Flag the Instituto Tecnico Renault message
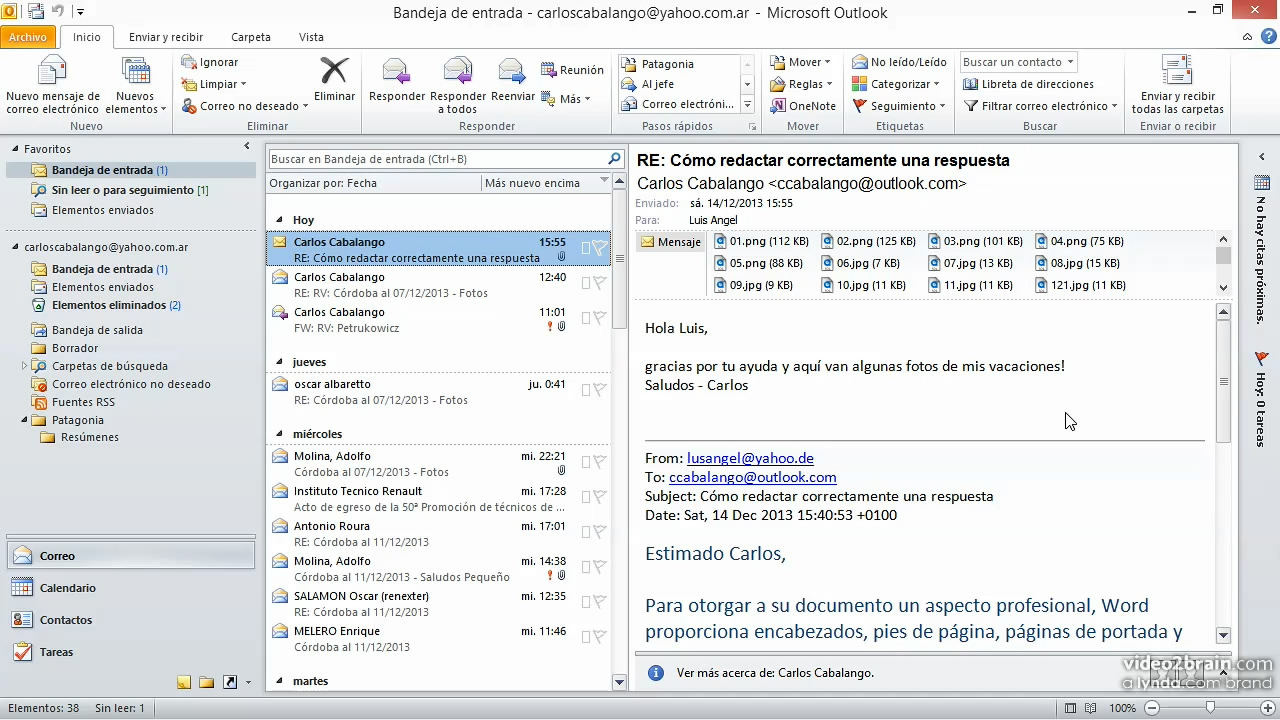This screenshot has width=1280, height=720. click(600, 498)
